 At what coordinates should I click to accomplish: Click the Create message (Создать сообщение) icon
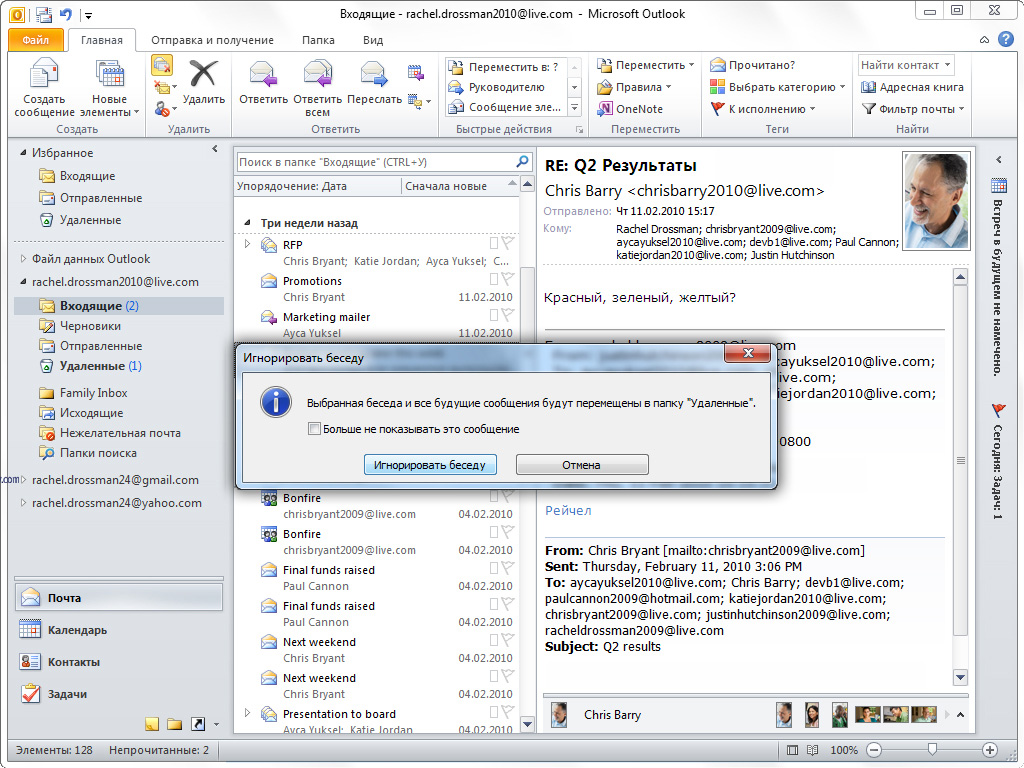(x=44, y=74)
